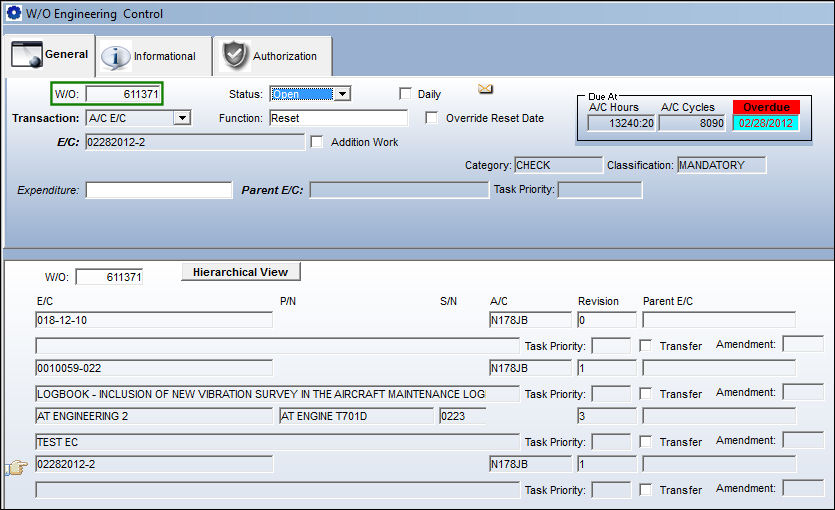Check Transfer in the TEST EC row
The width and height of the screenshot is (835, 510).
coord(645,441)
